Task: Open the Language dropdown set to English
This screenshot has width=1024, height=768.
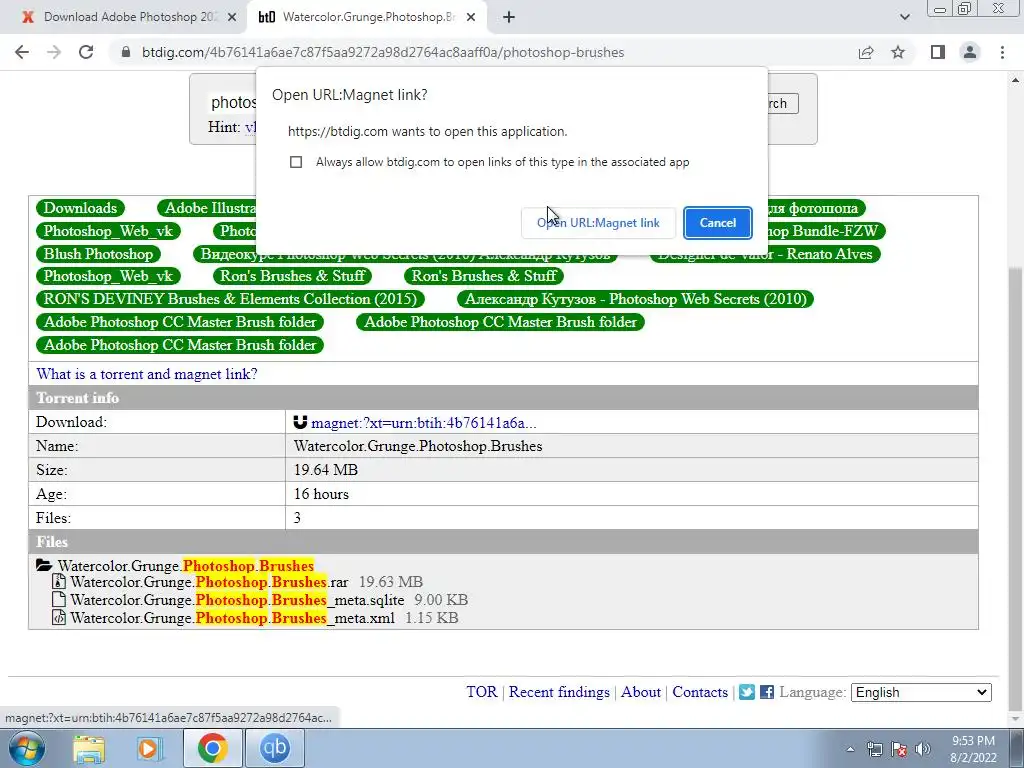Action: coord(921,692)
